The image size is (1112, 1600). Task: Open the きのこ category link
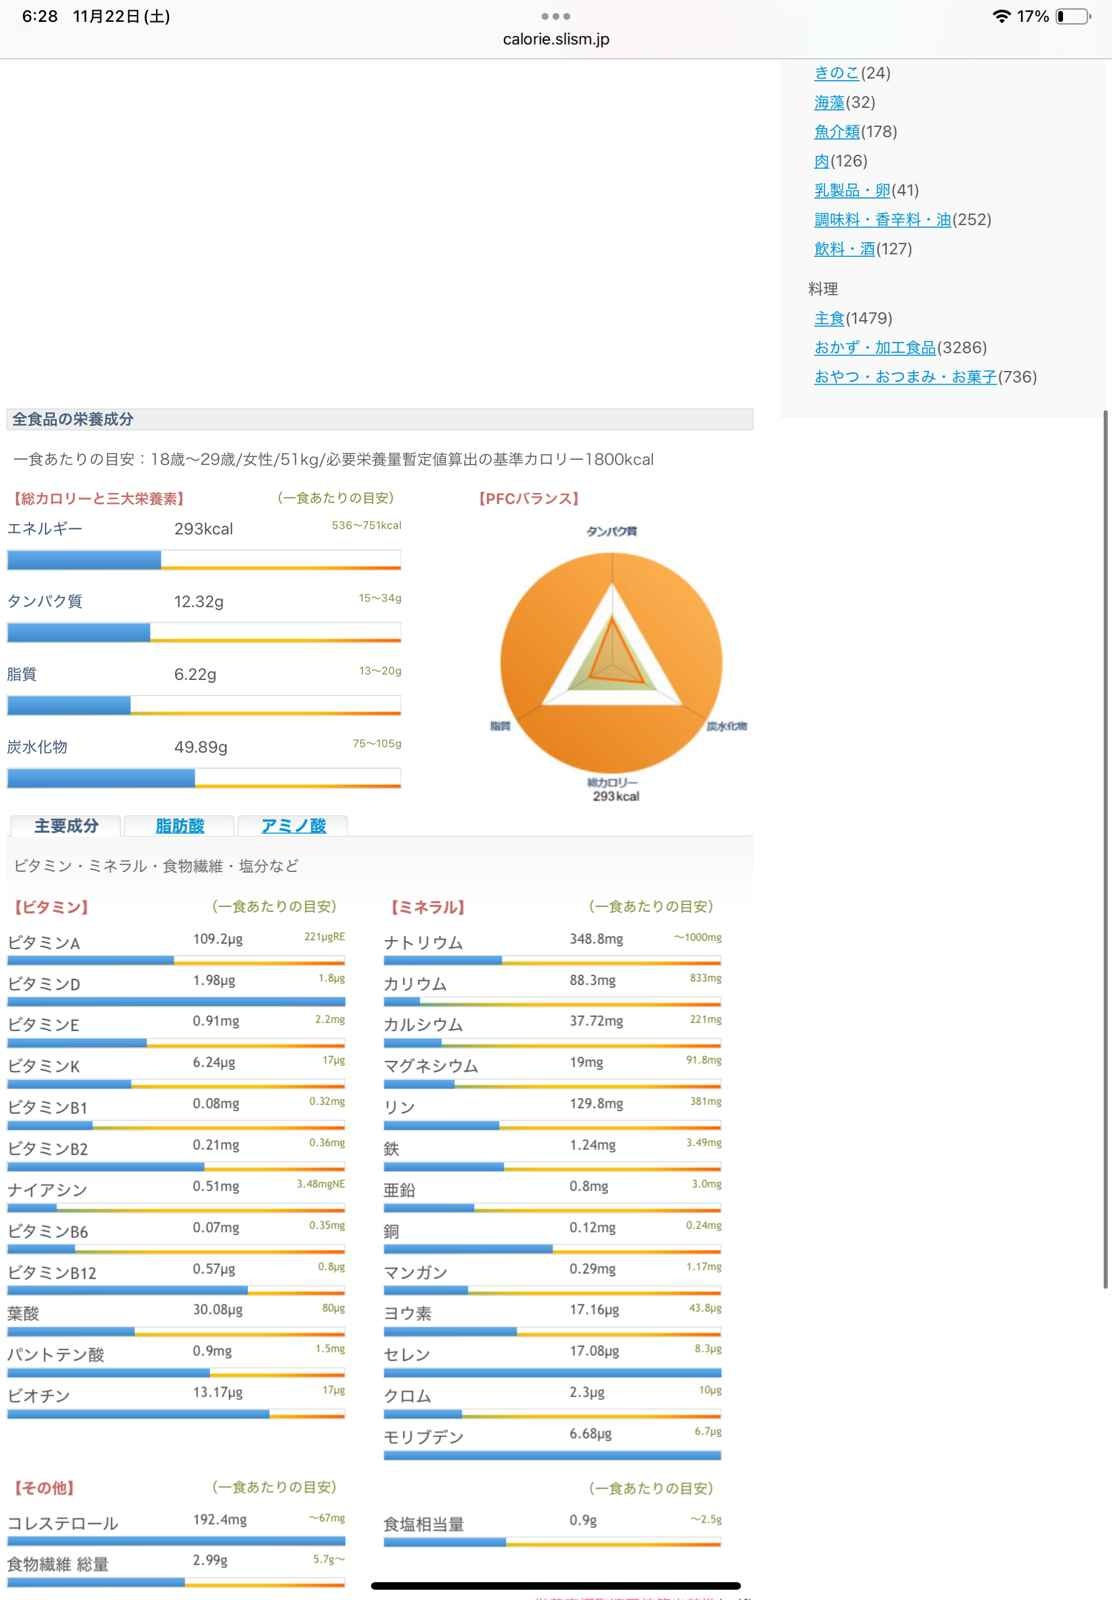point(836,73)
